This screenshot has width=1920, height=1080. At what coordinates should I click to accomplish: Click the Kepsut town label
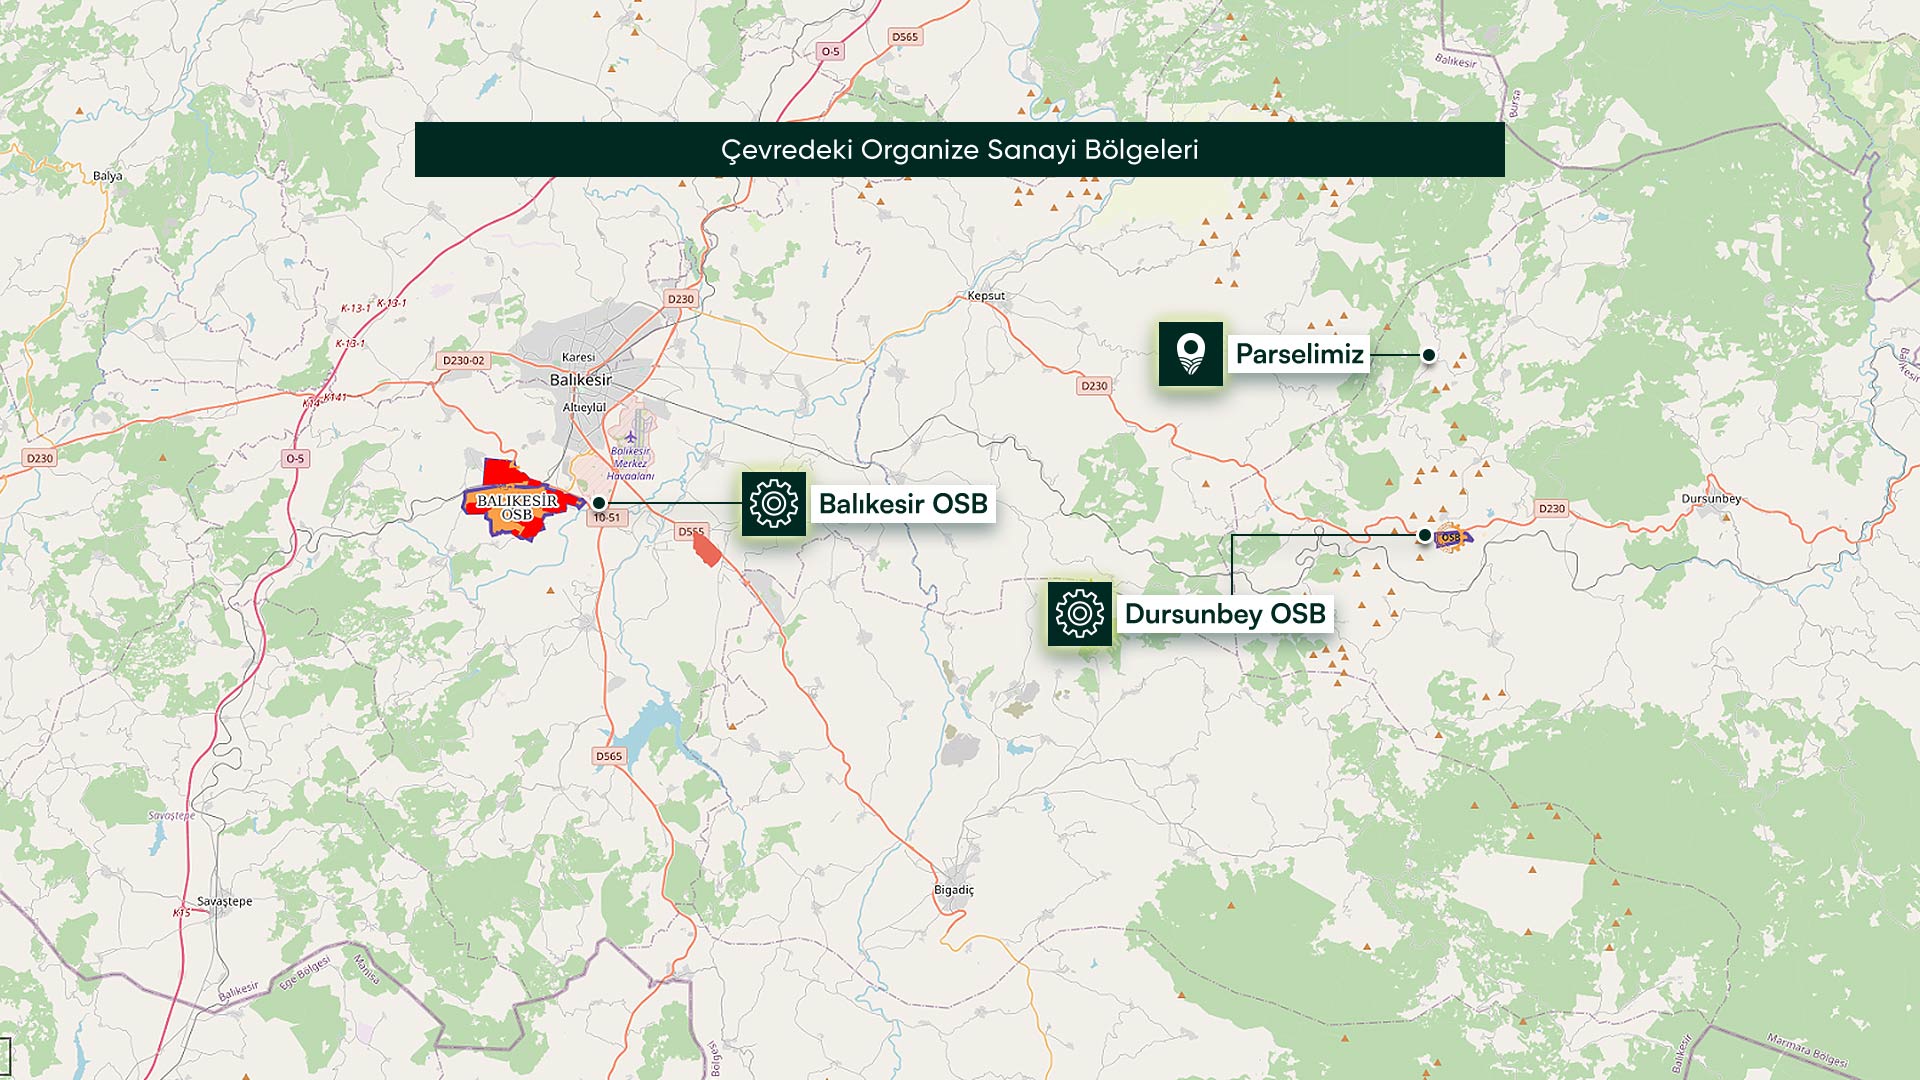[986, 296]
